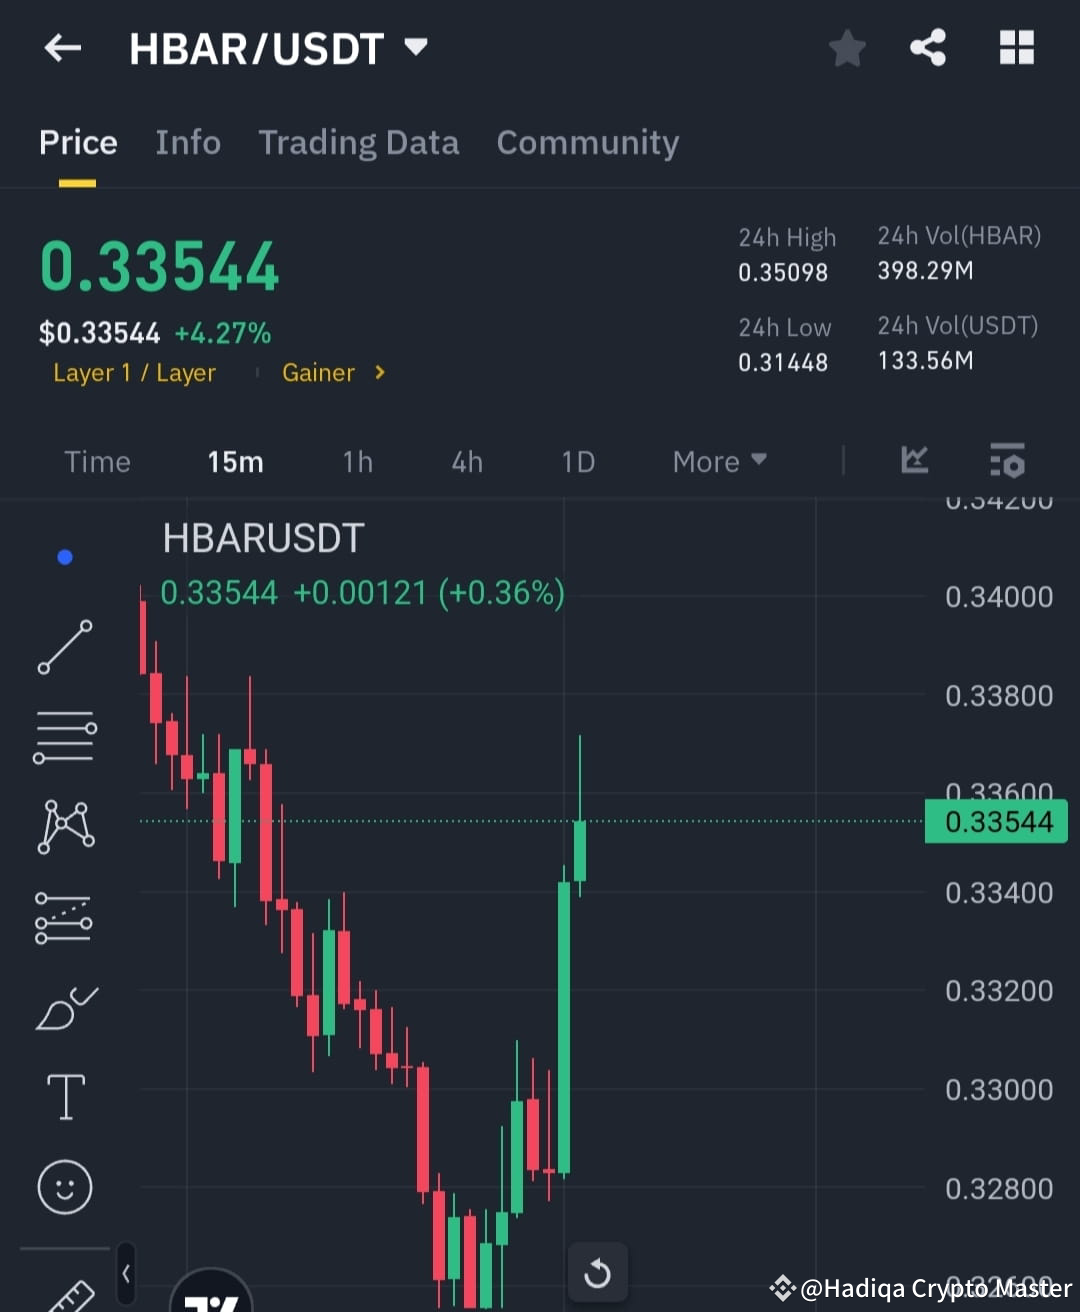Viewport: 1080px width, 1312px height.
Task: Select the long position measurement tool
Action: click(x=64, y=917)
